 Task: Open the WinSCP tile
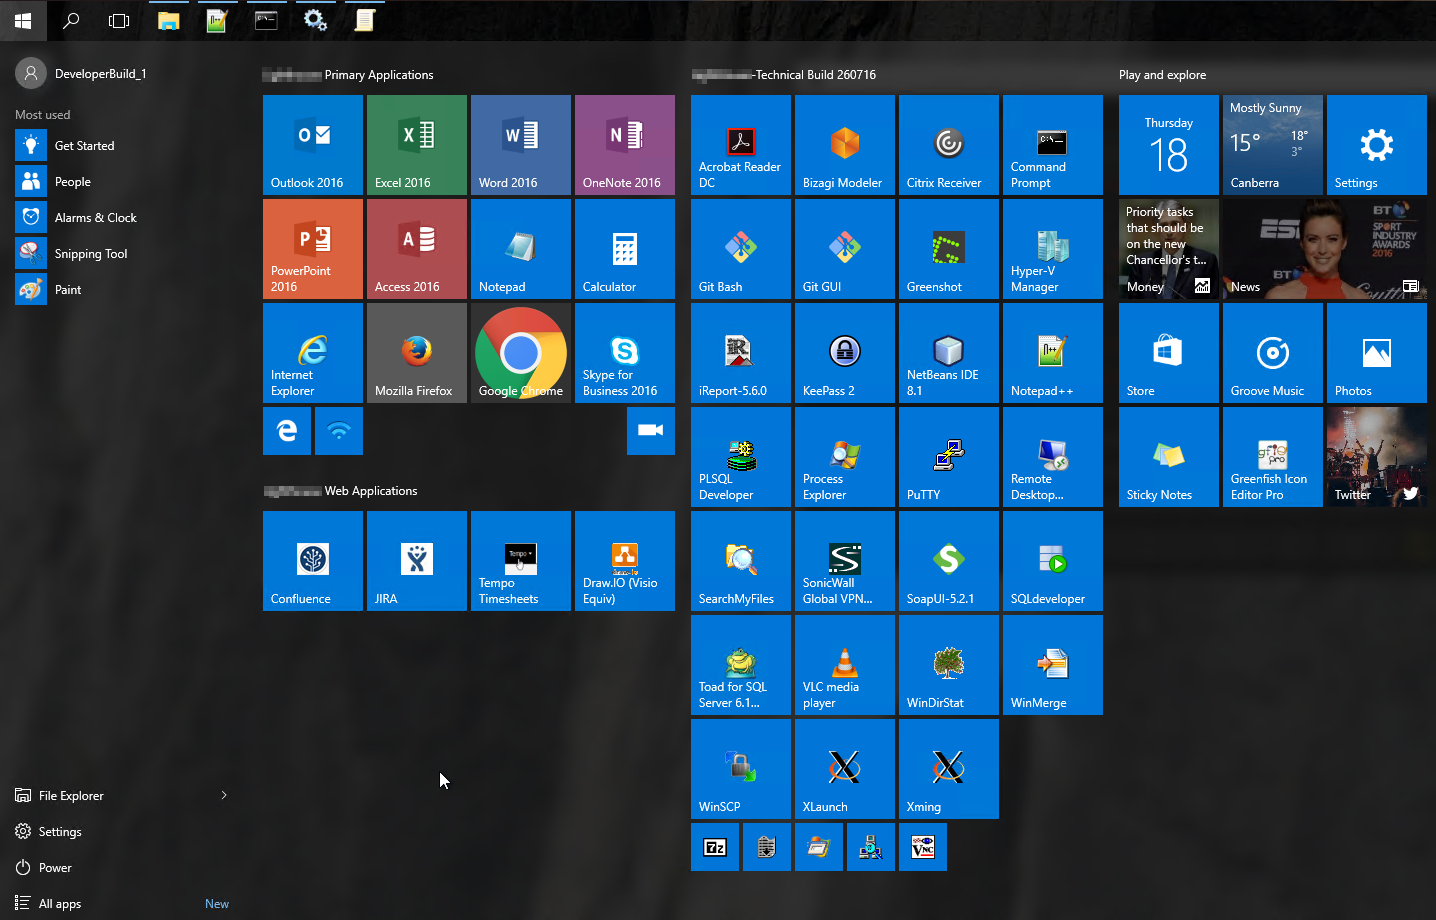click(741, 769)
